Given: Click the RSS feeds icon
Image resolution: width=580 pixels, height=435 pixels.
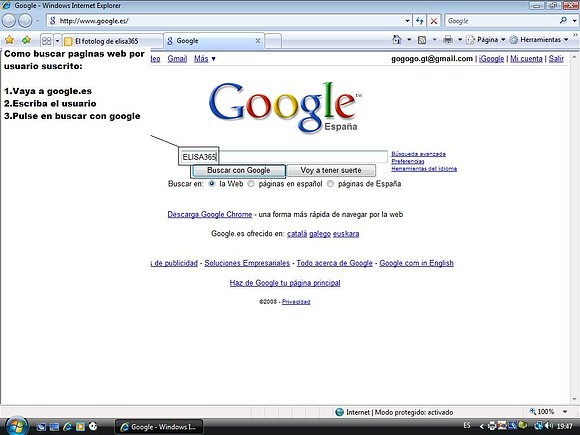Looking at the screenshot, I should 422,40.
